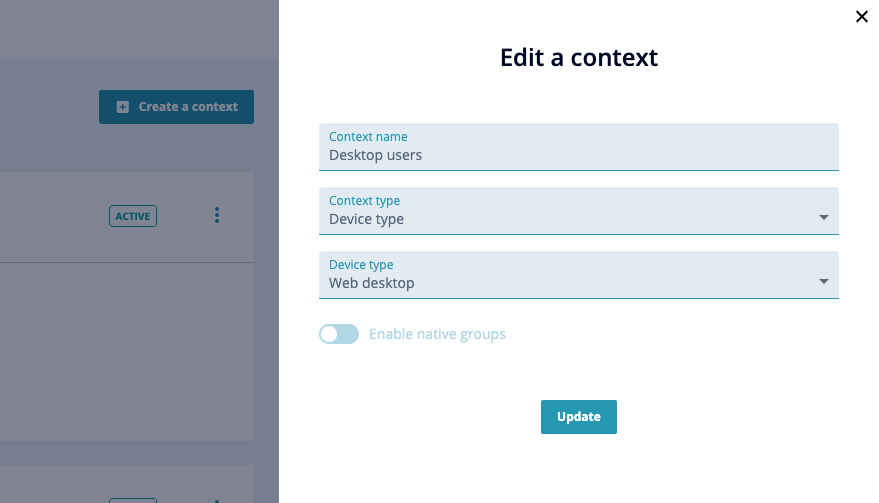Click the partially visible badge in second card
This screenshot has height=503, width=879.
click(133, 500)
